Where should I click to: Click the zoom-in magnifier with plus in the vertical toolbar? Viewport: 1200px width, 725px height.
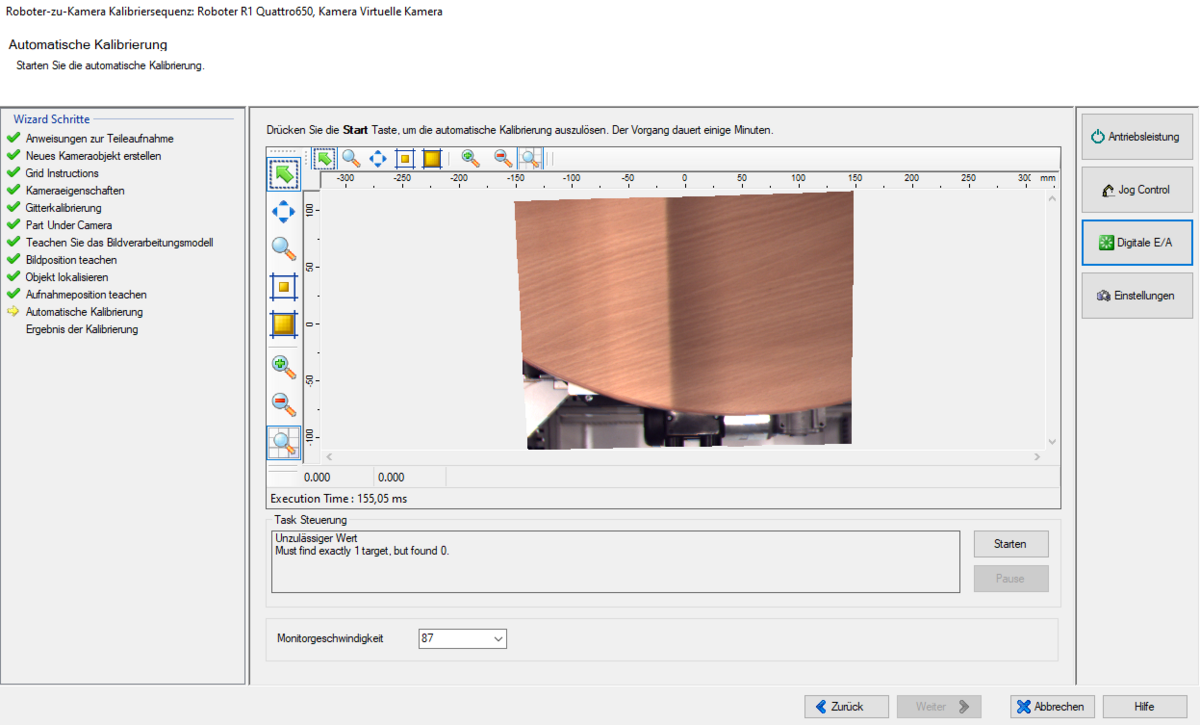284,366
